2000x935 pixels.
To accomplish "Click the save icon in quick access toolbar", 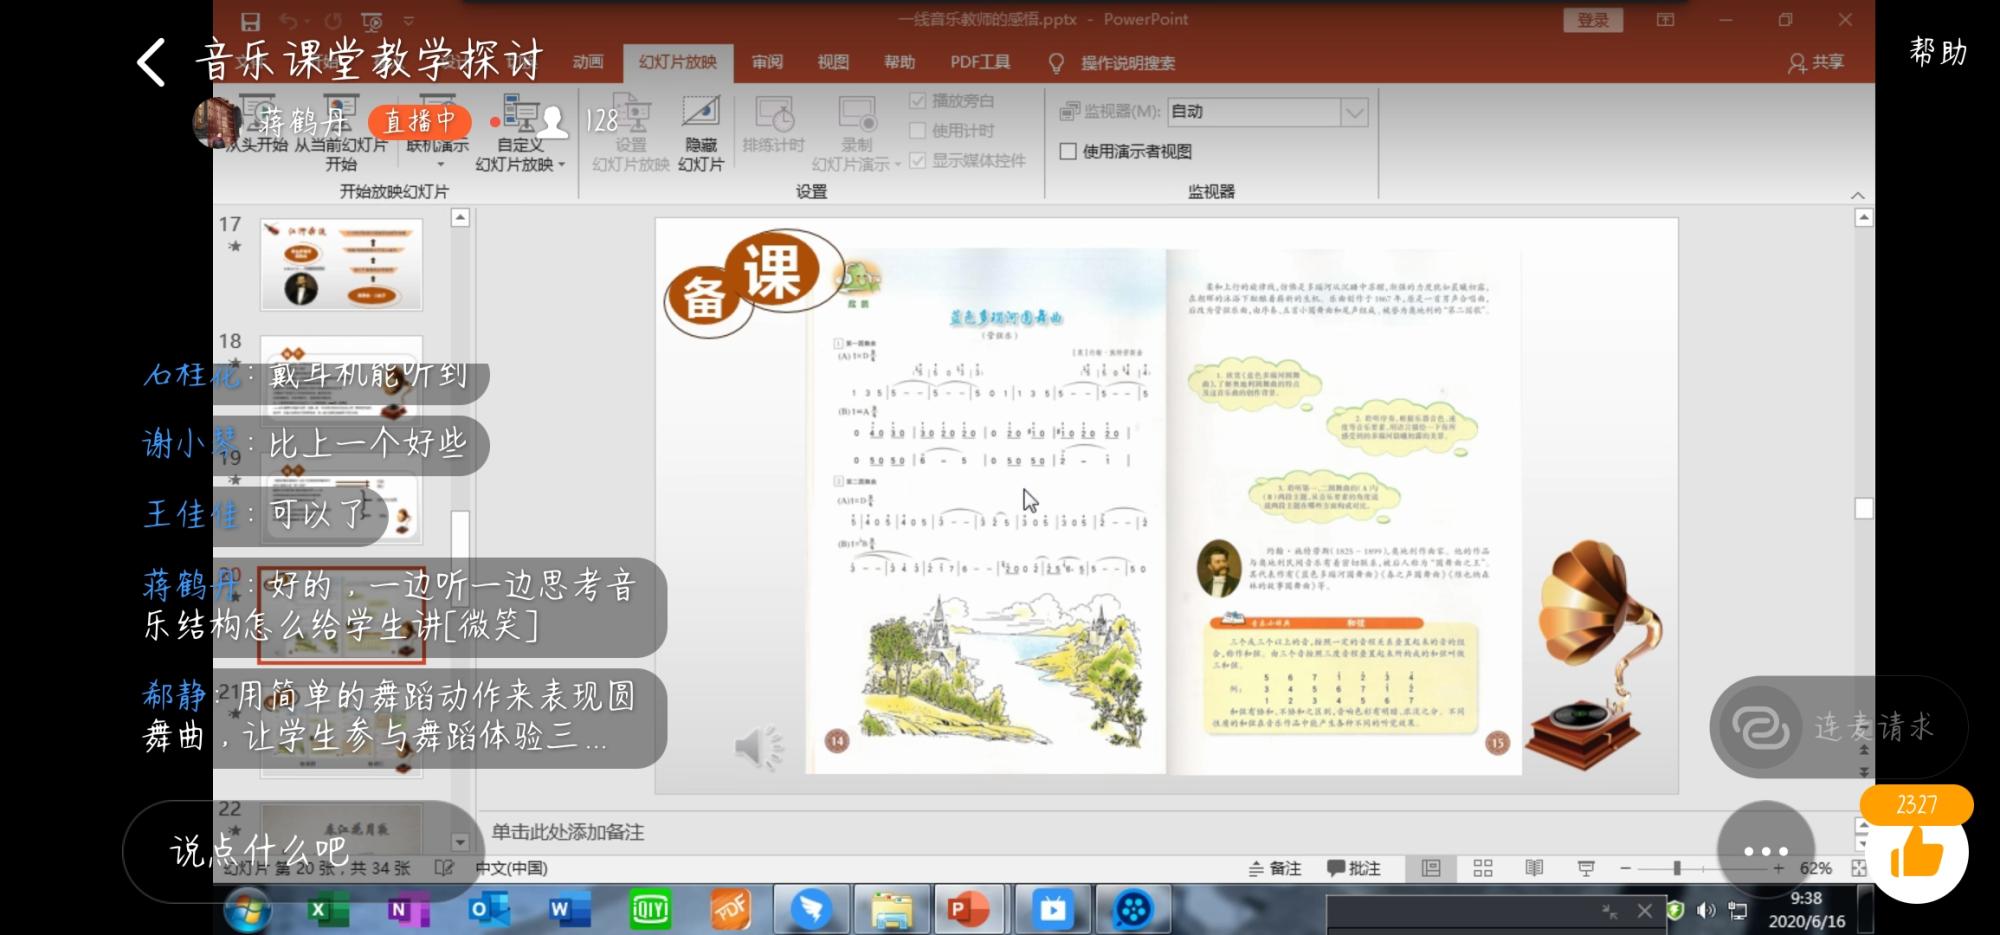I will 251,21.
